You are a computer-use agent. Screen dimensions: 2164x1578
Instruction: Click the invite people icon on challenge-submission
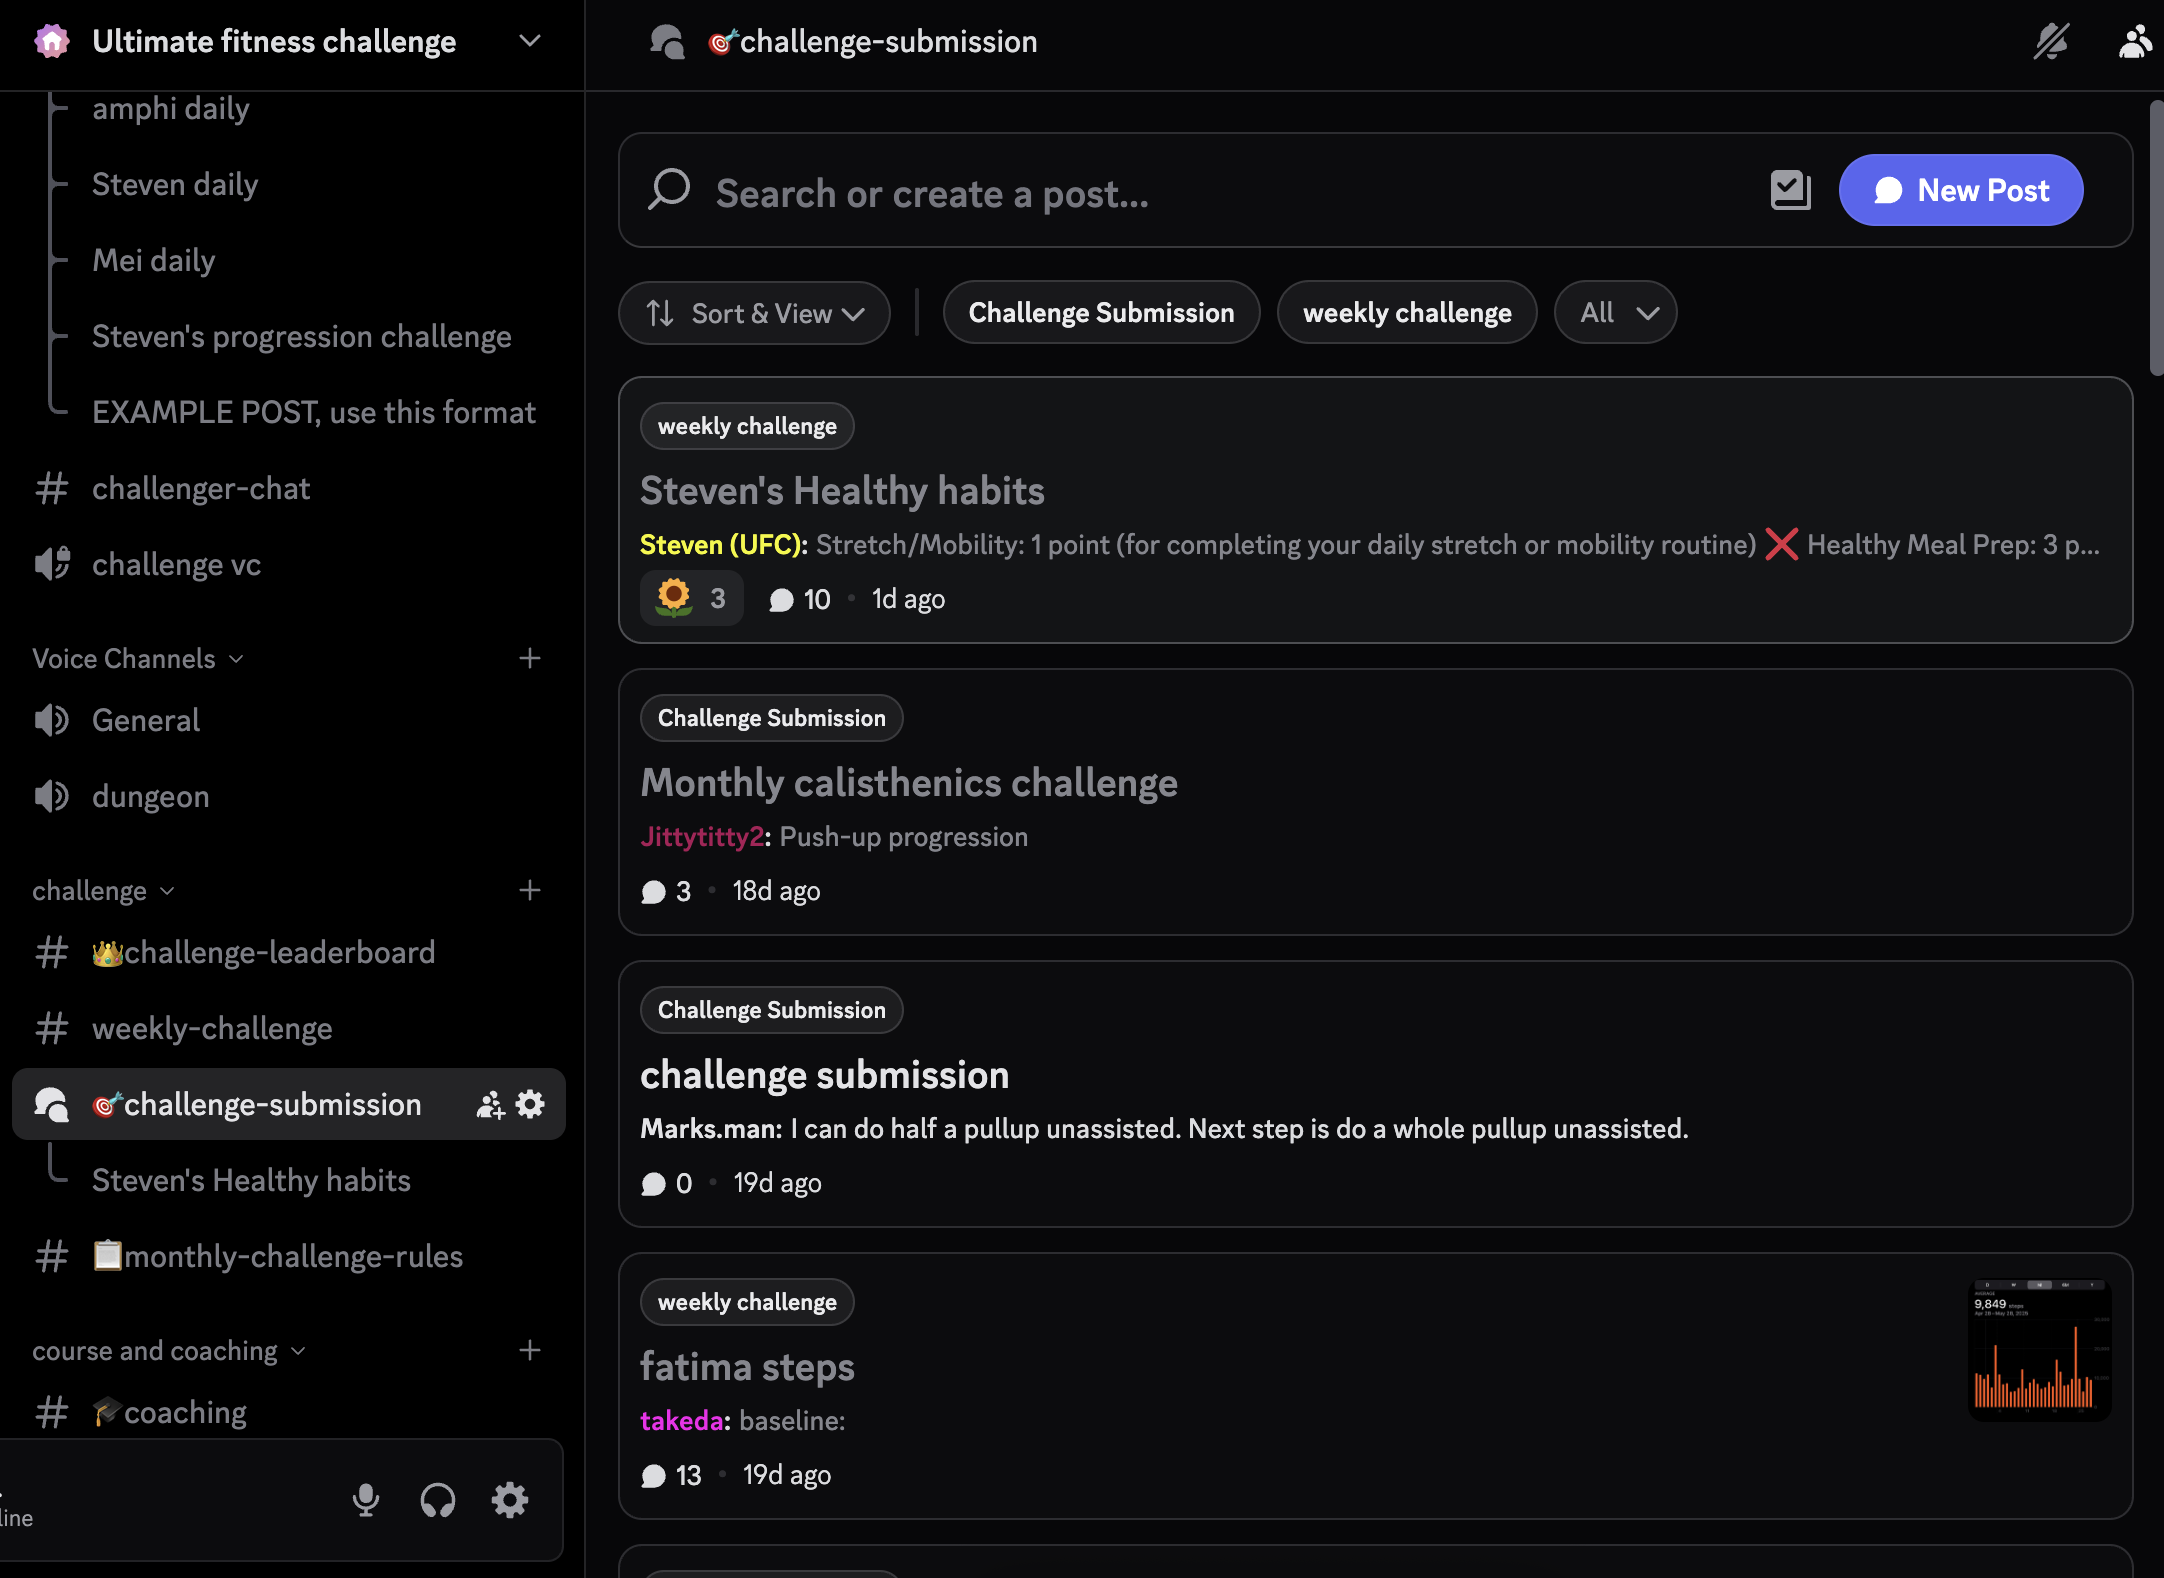point(490,1104)
